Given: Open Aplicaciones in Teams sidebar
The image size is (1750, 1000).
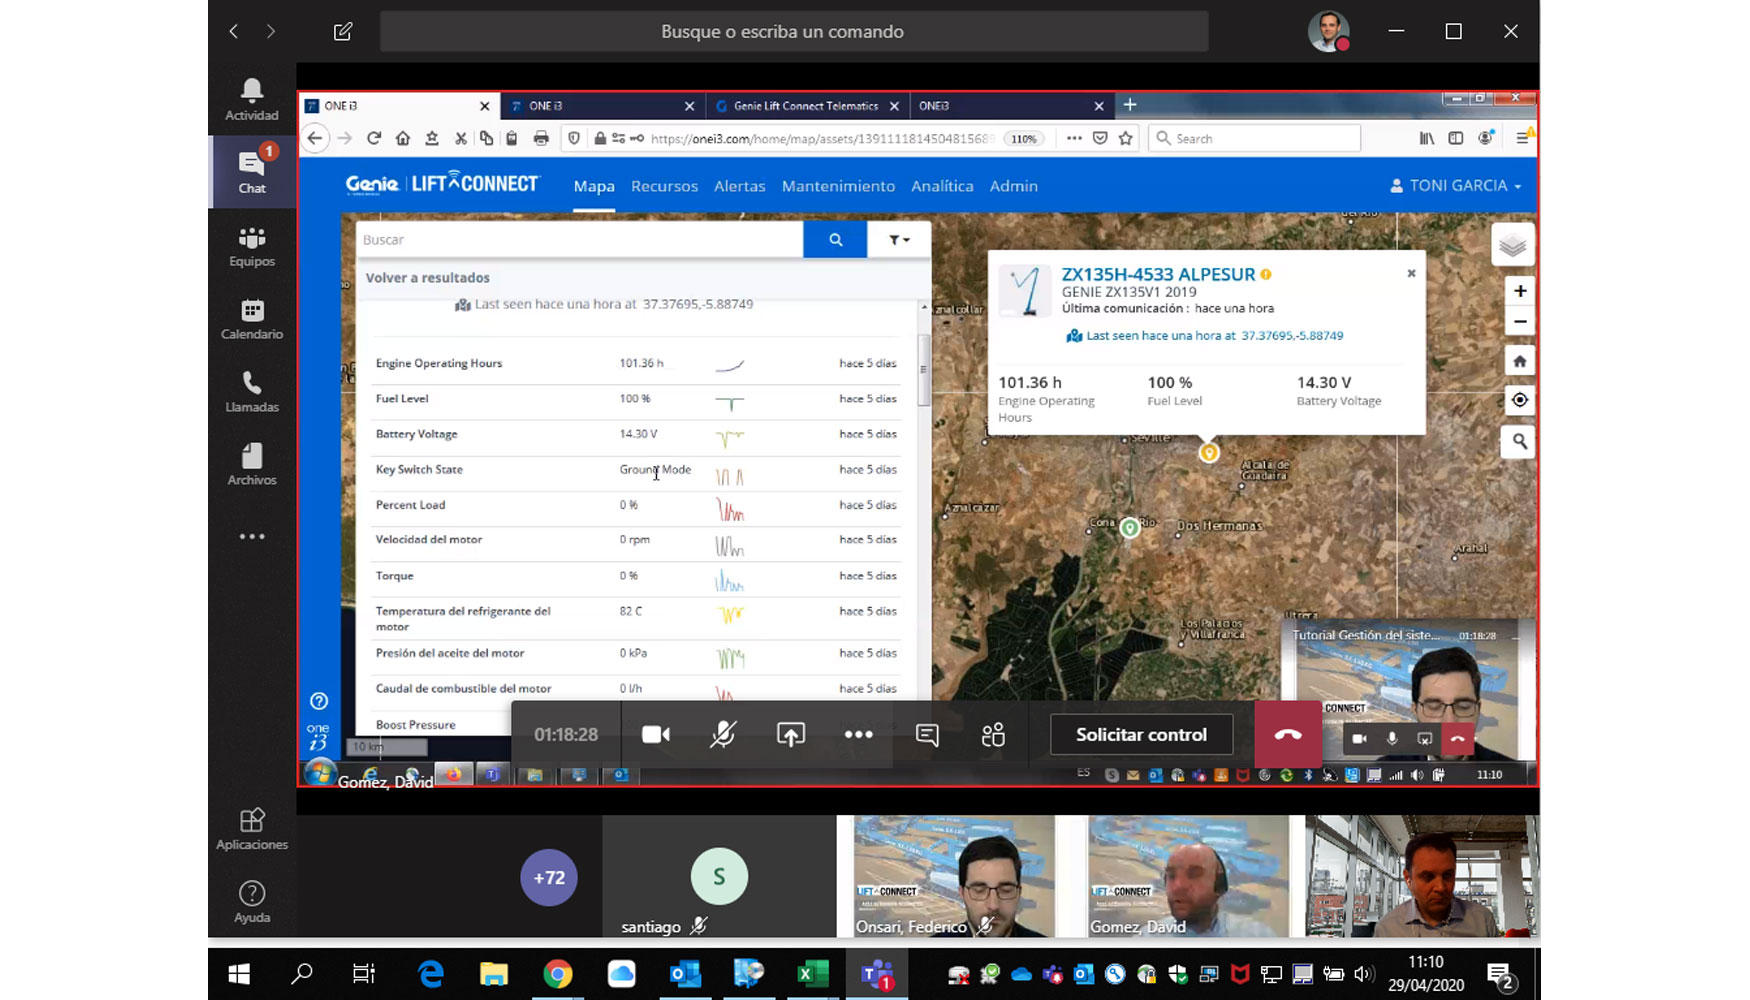Looking at the screenshot, I should coord(252,829).
